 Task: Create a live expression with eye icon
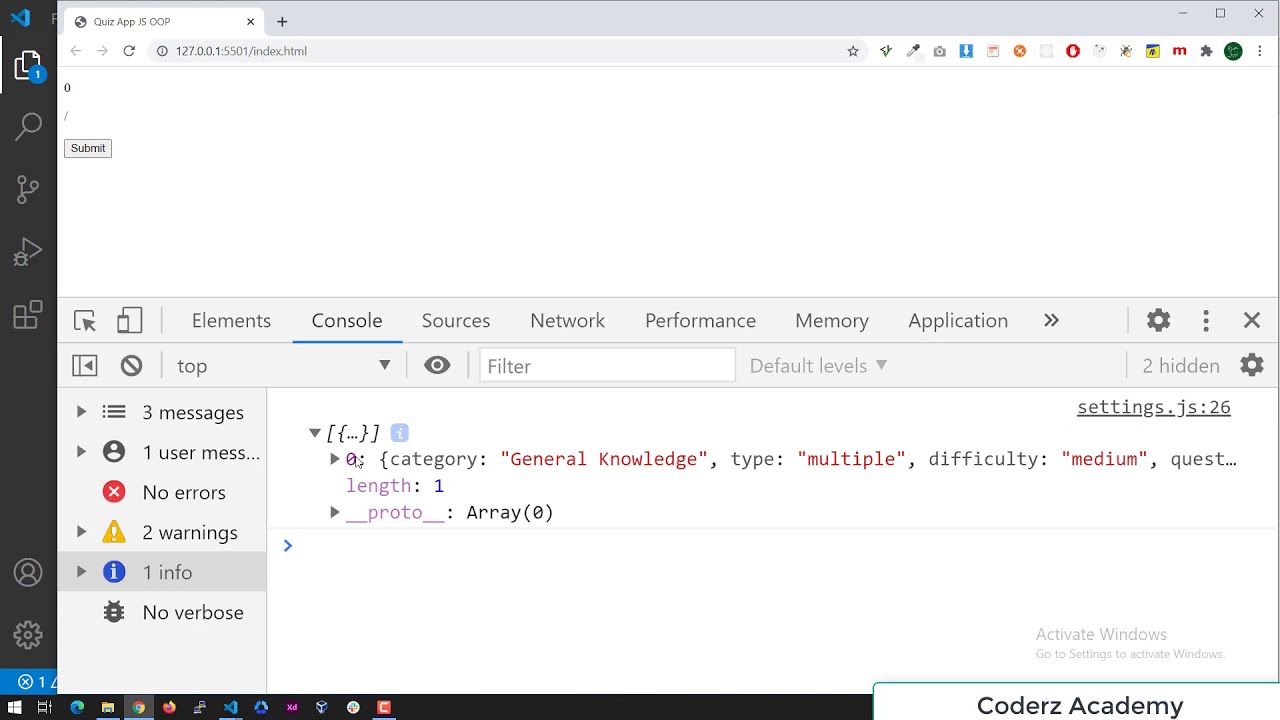pos(437,365)
